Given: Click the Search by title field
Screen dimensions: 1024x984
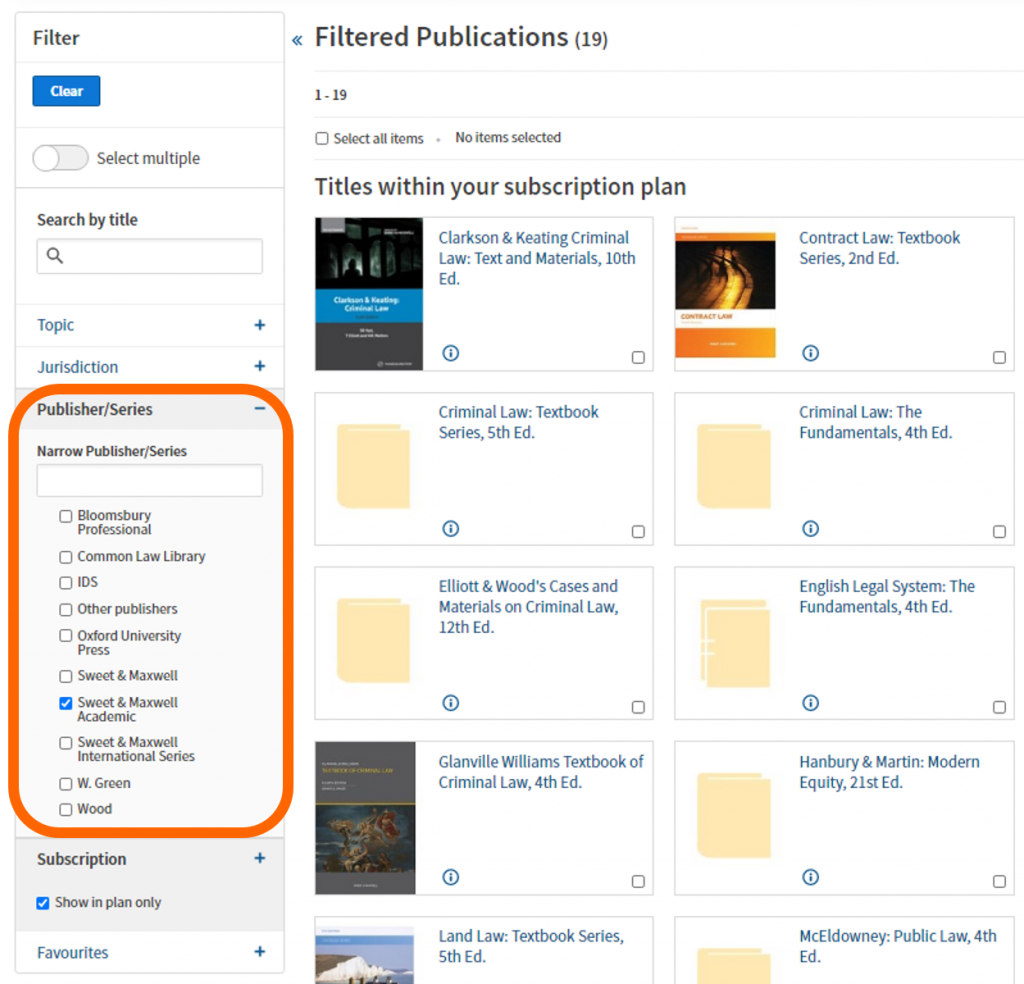Looking at the screenshot, I should tap(150, 256).
